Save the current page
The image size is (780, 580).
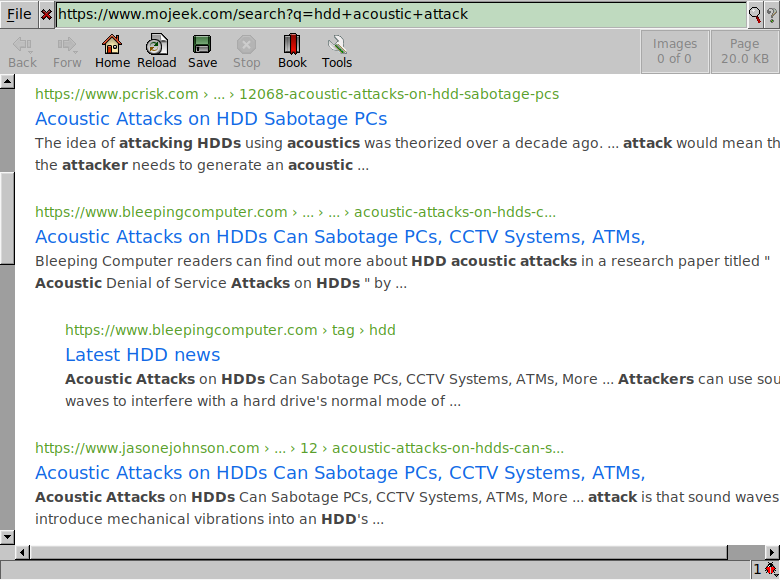click(x=202, y=52)
